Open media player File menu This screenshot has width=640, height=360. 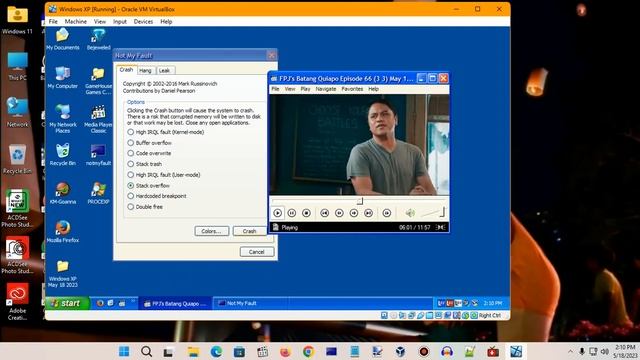(x=276, y=89)
